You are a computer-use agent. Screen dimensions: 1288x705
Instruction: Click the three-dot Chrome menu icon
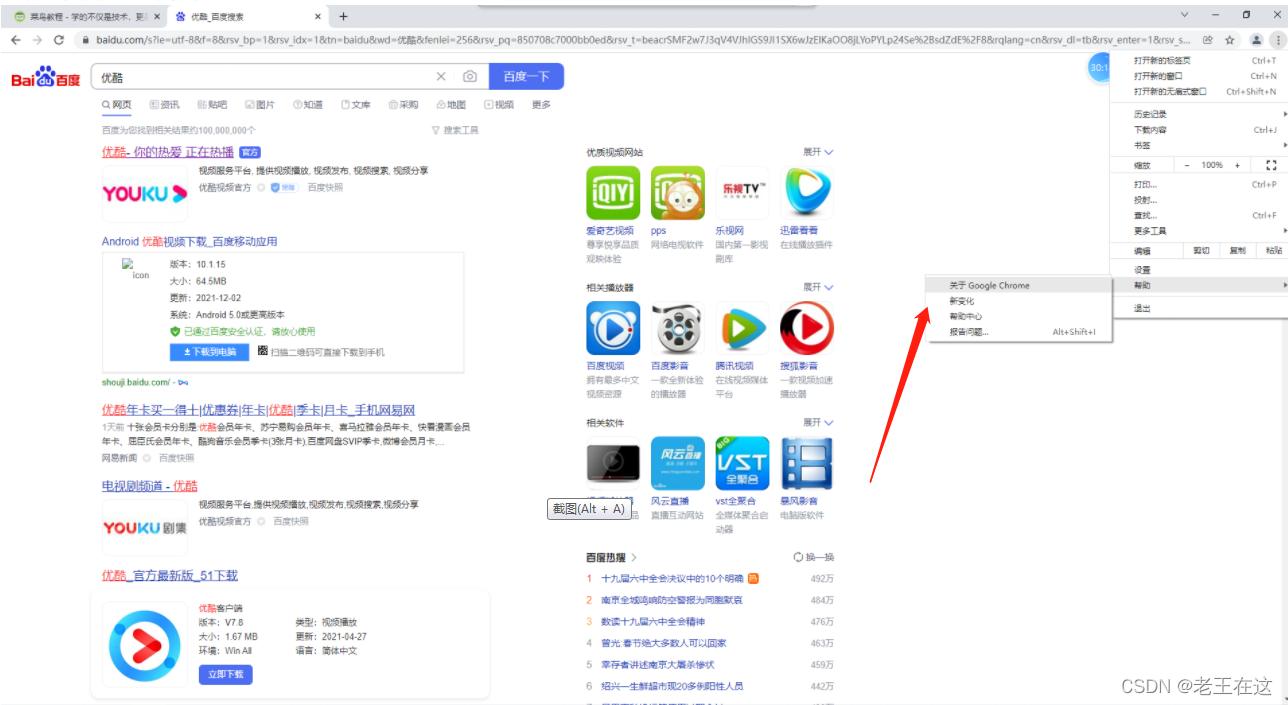(1277, 40)
